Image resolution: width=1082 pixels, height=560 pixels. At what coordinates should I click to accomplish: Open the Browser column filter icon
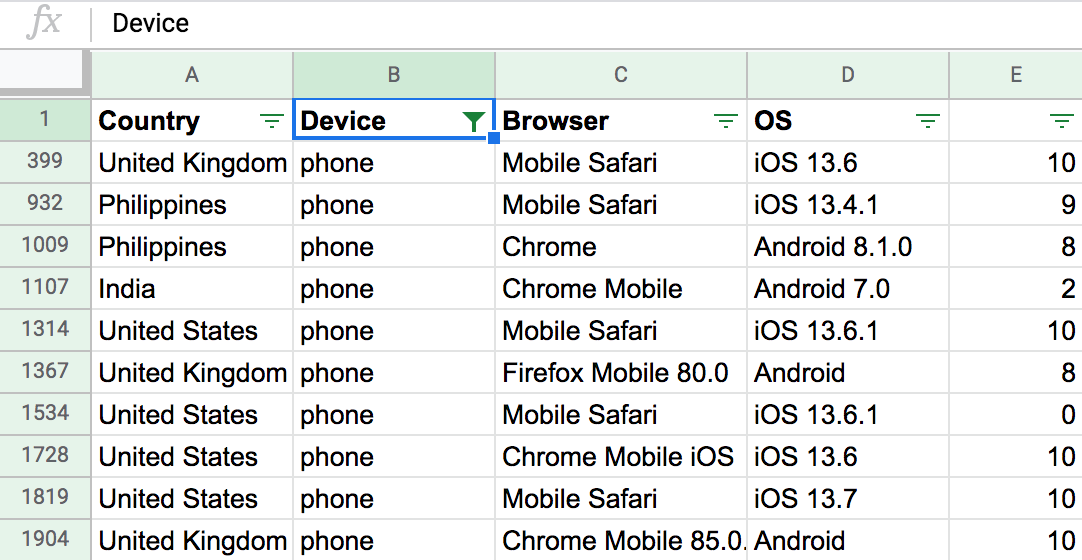(x=726, y=122)
